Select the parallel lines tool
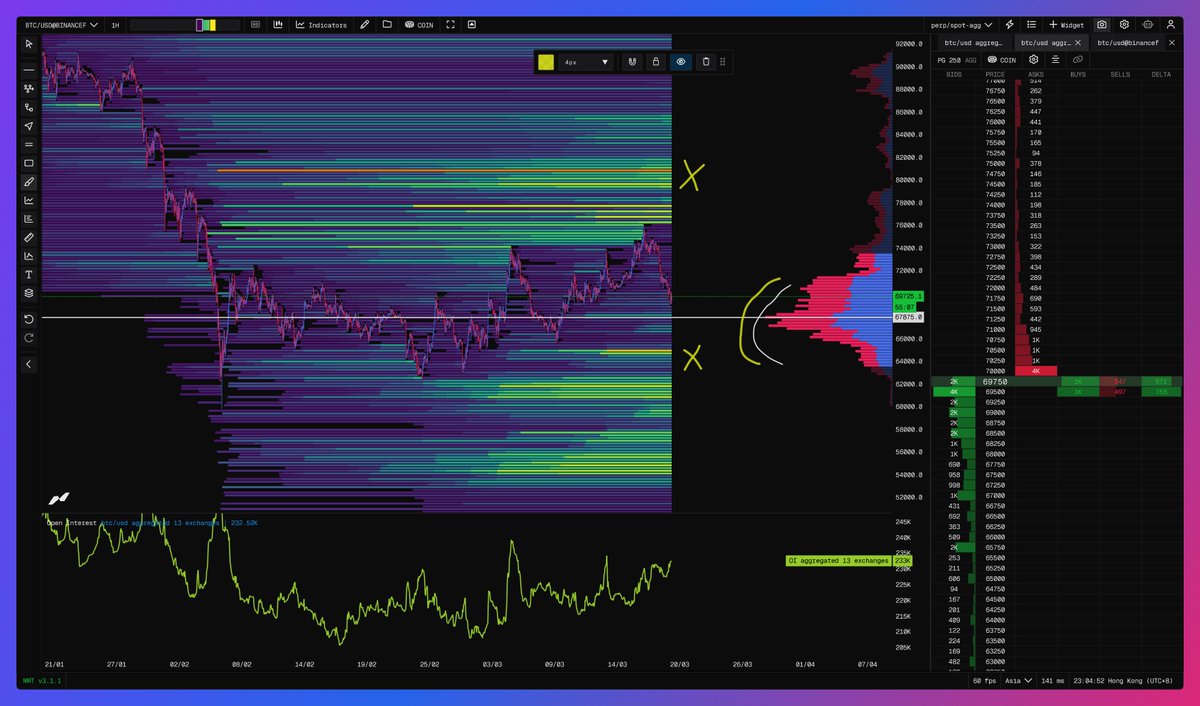The image size is (1200, 706). (x=29, y=144)
